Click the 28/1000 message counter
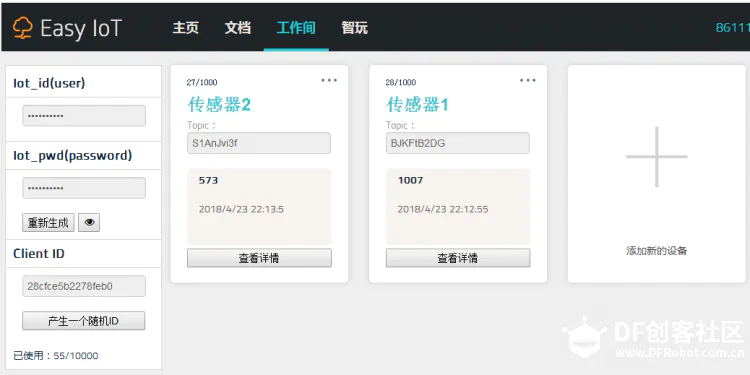750x375 pixels. coord(400,82)
